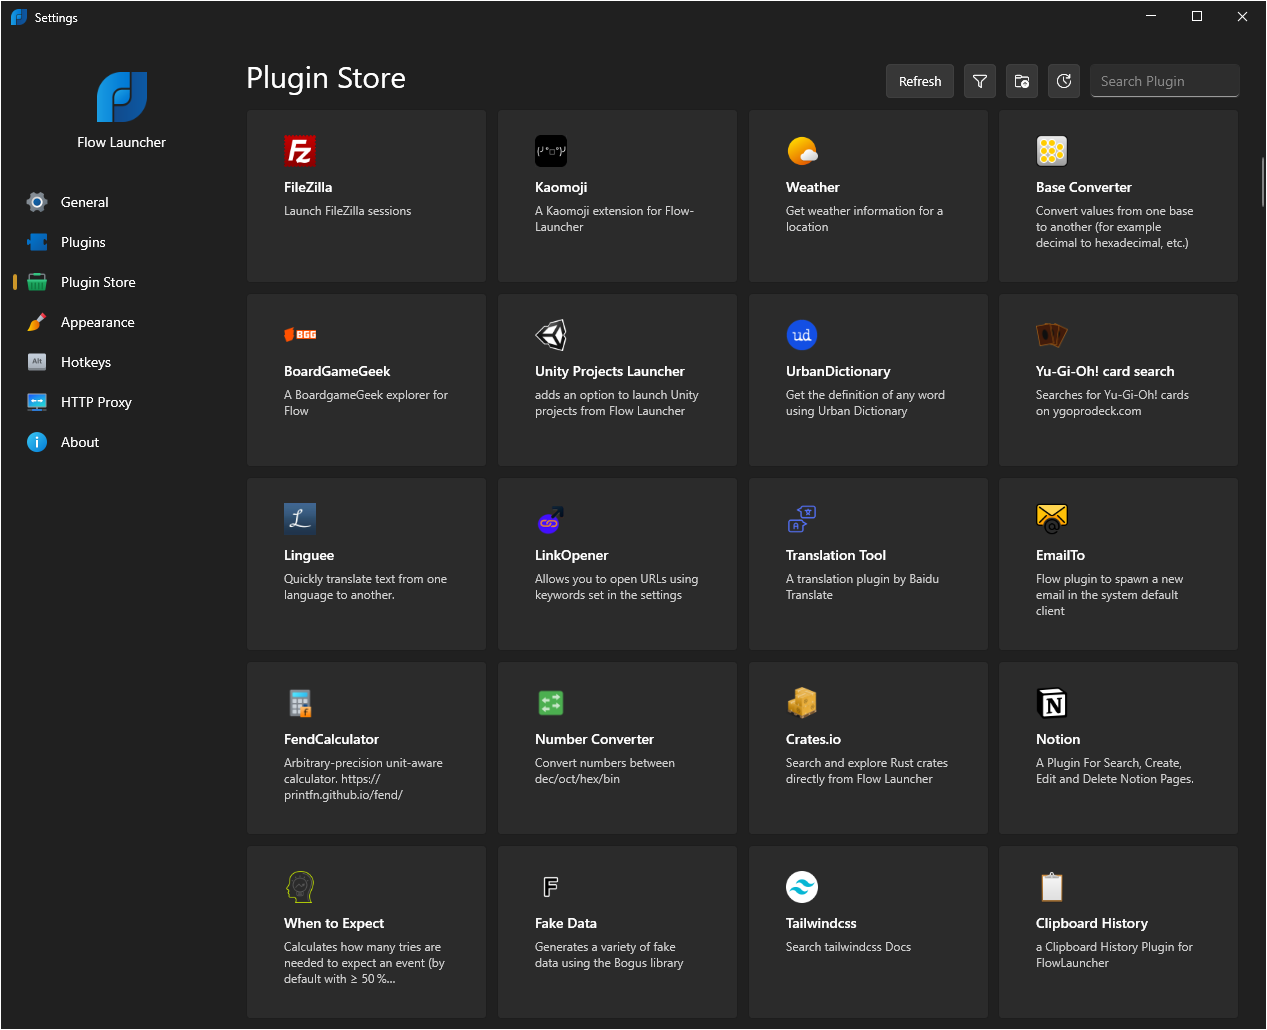The width and height of the screenshot is (1267, 1030).
Task: Open the Hotkeys settings section
Action: 122,362
